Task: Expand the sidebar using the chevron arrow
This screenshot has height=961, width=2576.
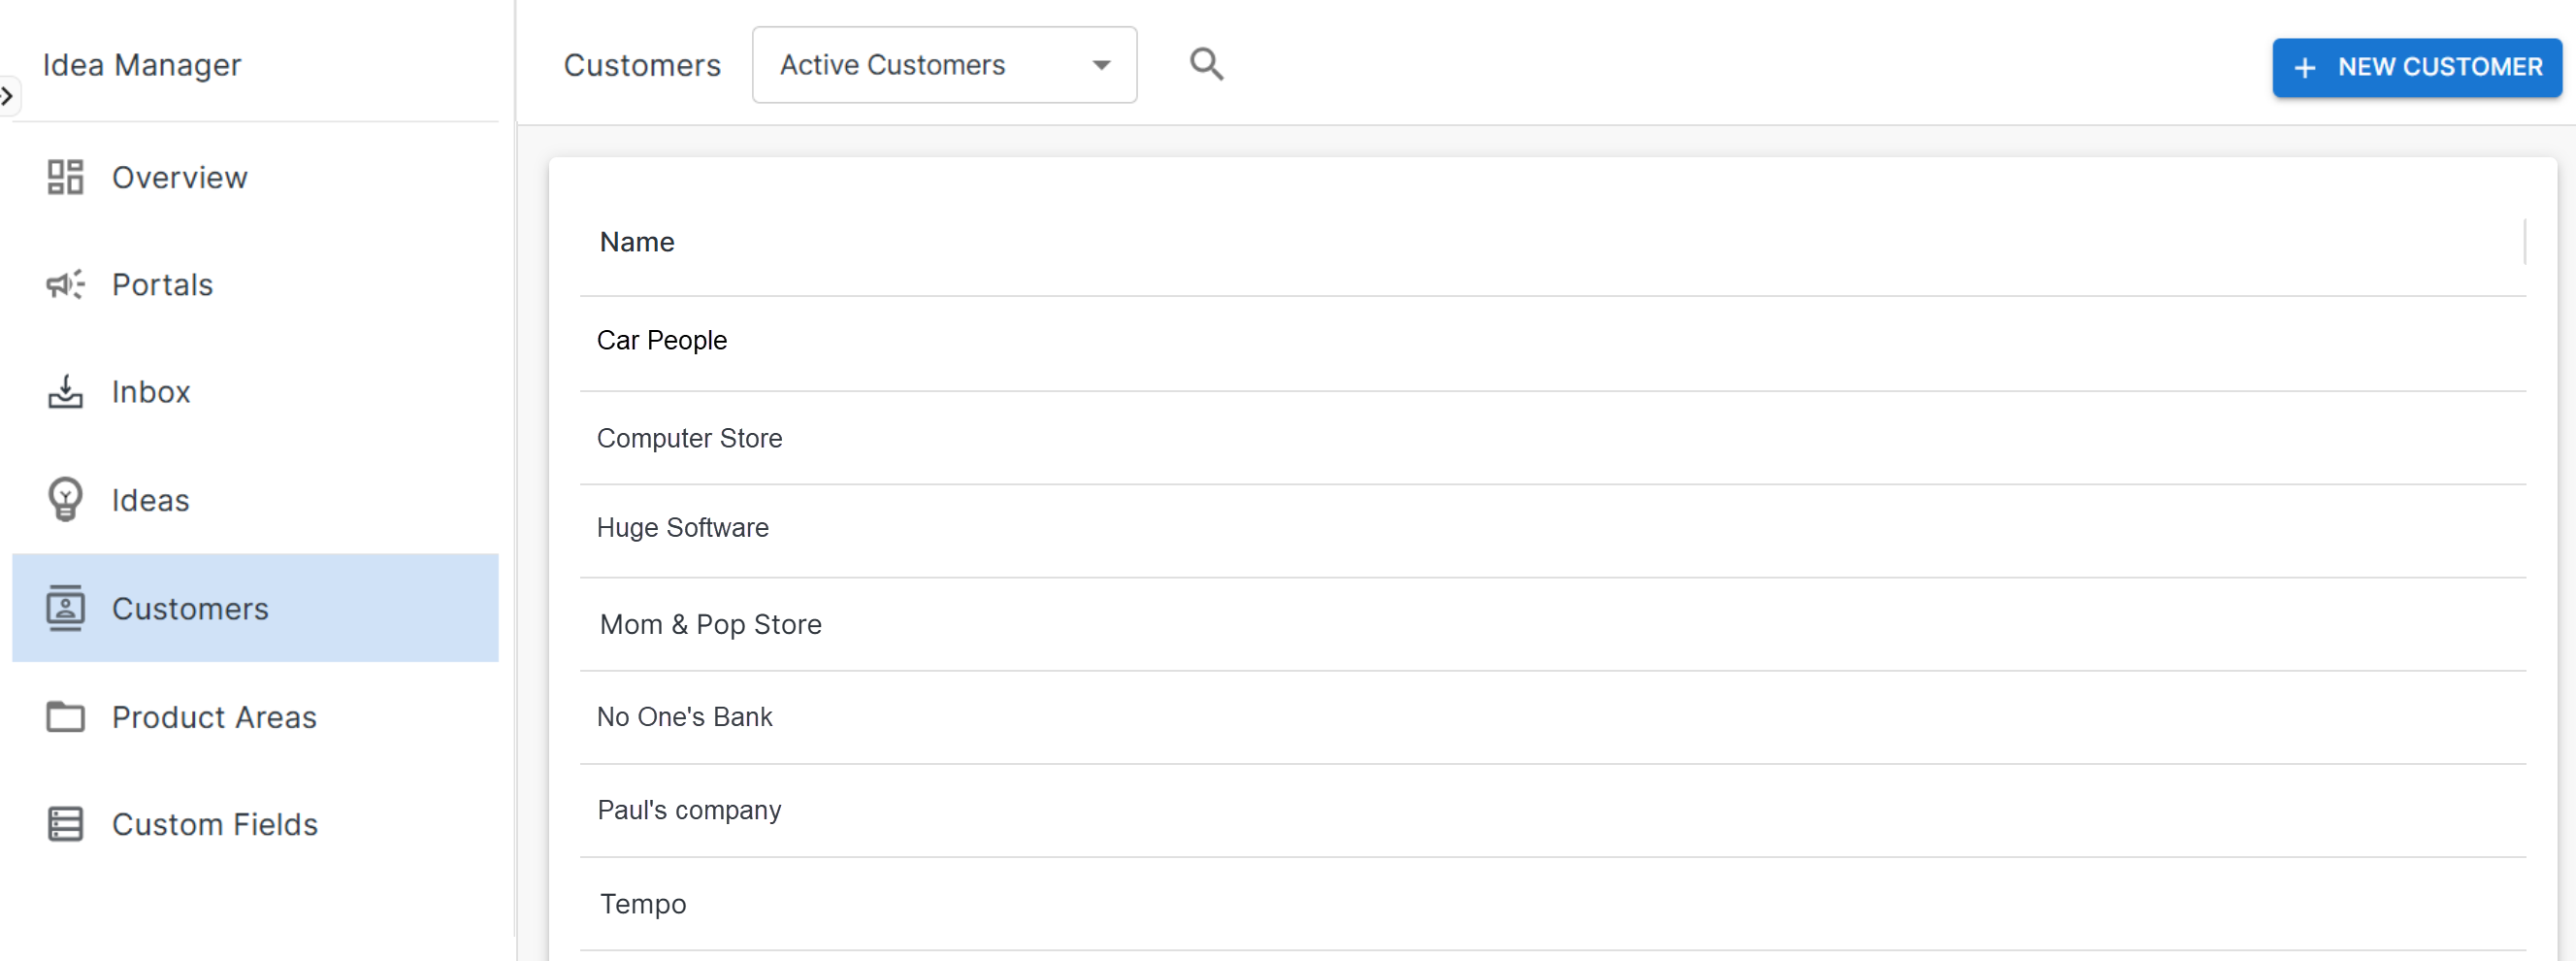Action: pyautogui.click(x=9, y=96)
